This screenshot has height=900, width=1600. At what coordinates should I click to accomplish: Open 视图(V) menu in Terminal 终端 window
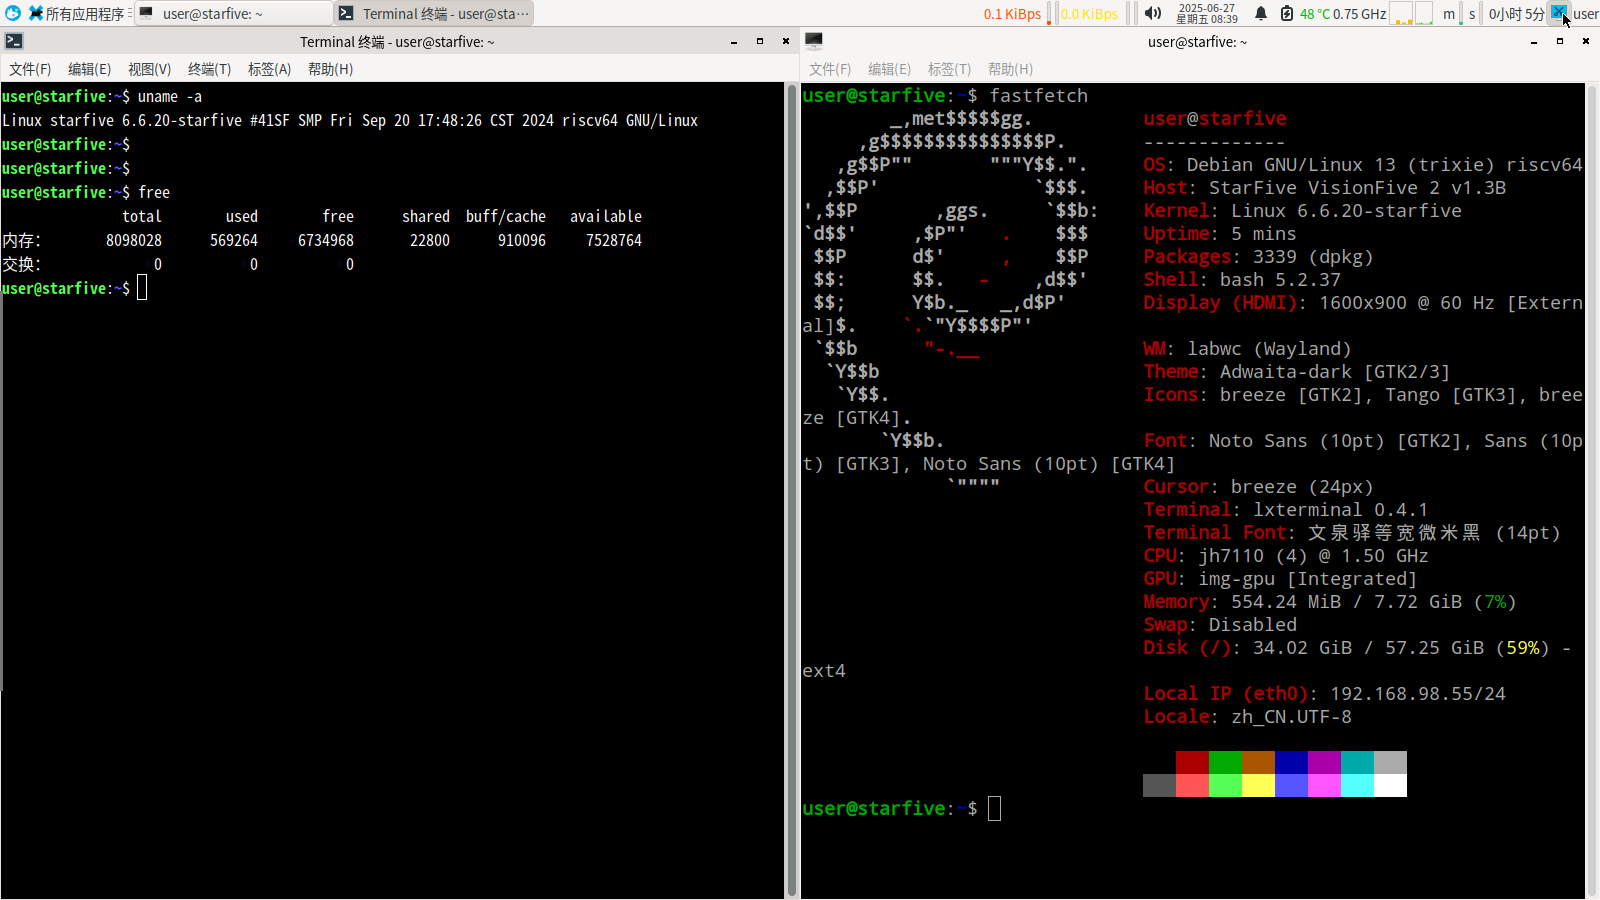pyautogui.click(x=149, y=69)
